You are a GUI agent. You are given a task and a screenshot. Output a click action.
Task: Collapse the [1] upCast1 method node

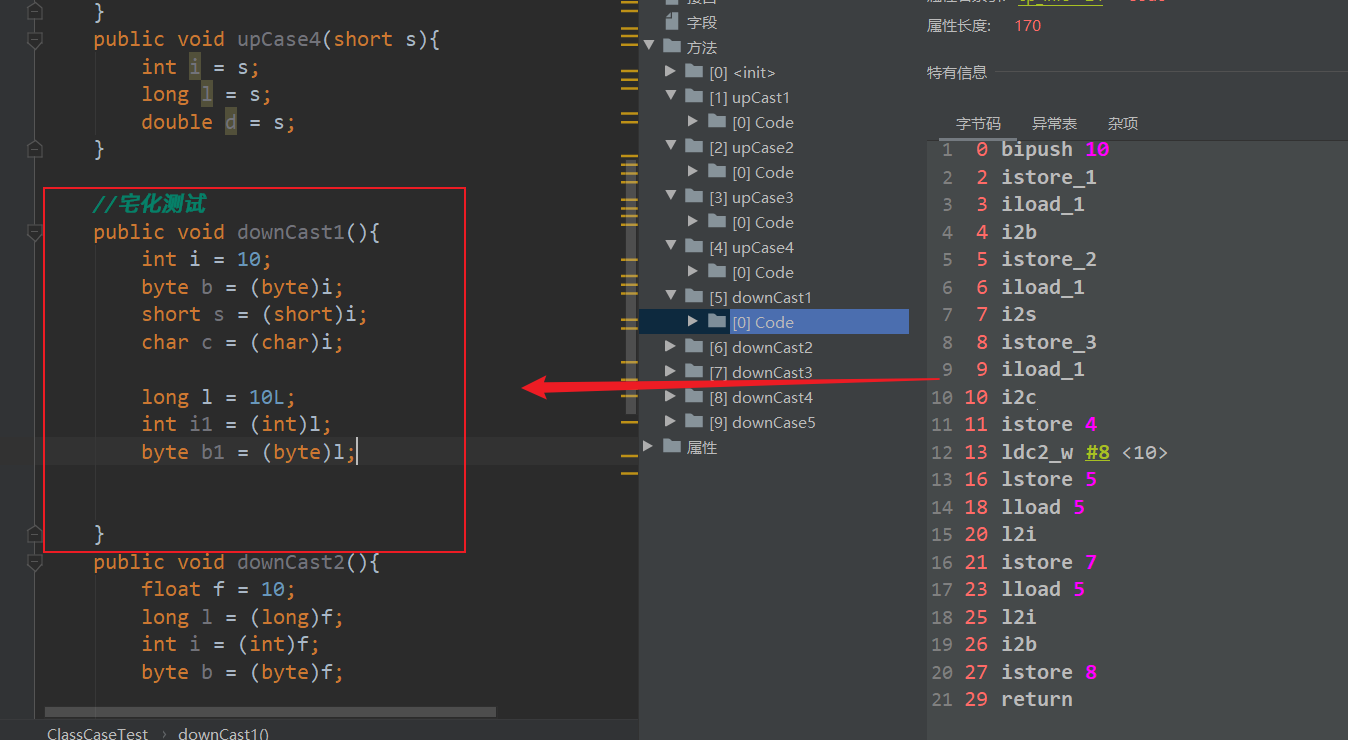(672, 97)
